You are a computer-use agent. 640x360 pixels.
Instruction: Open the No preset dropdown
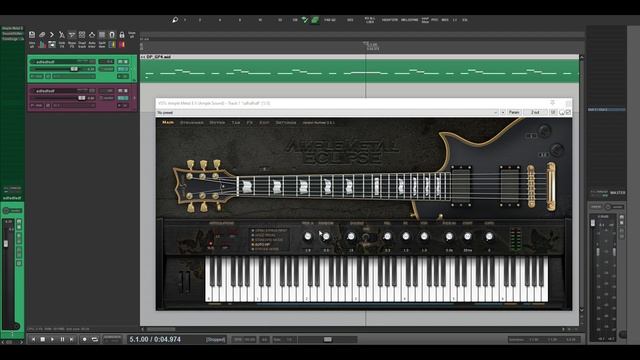pos(327,112)
